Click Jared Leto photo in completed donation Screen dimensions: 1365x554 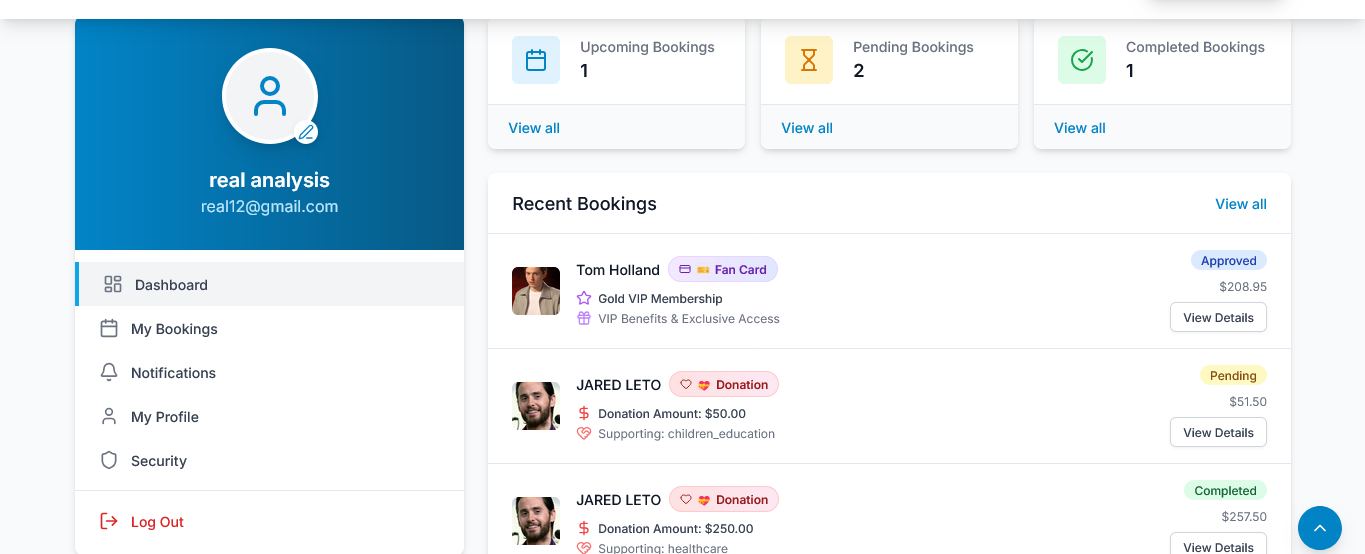[536, 521]
